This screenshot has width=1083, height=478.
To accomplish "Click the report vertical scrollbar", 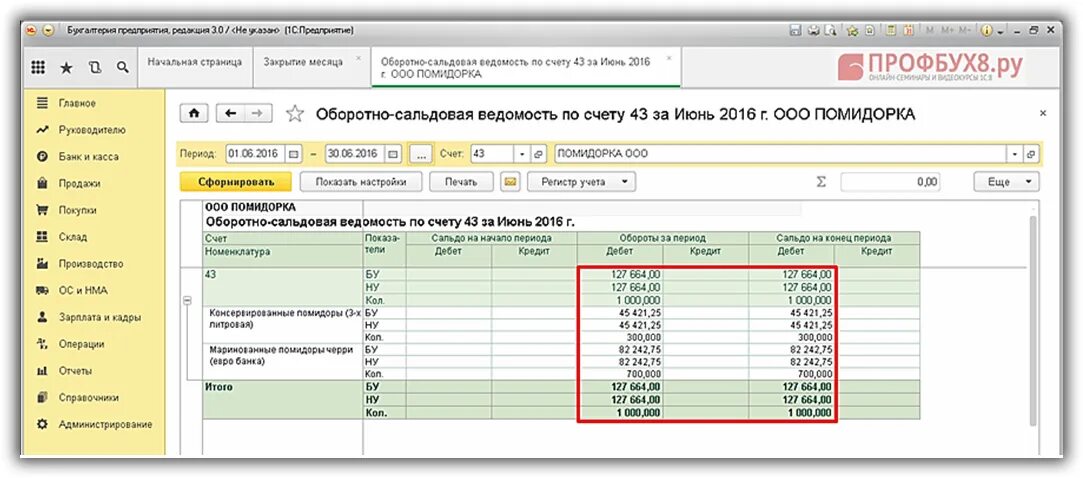I will coord(1033,321).
